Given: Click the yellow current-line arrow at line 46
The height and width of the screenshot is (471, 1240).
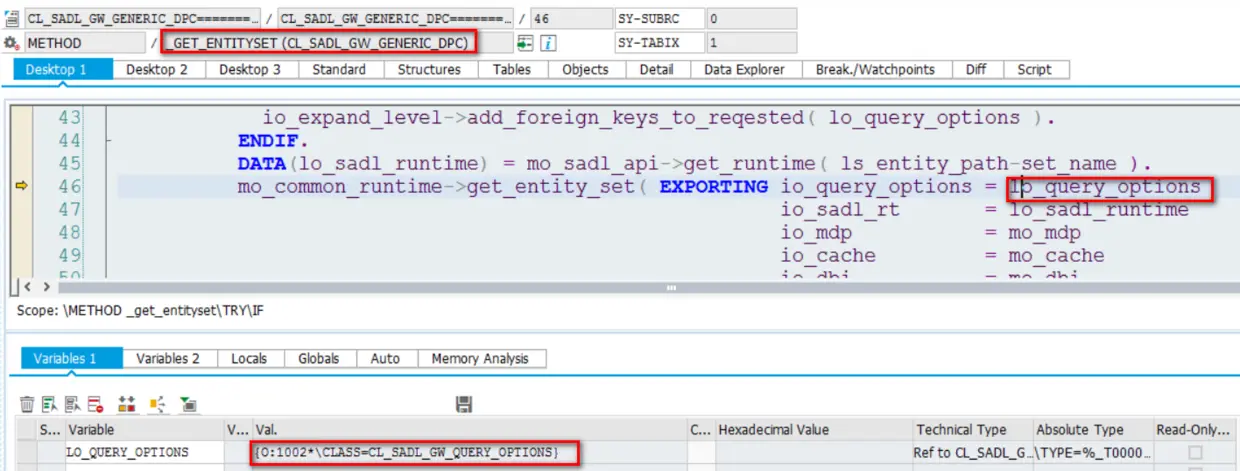Looking at the screenshot, I should (21, 186).
